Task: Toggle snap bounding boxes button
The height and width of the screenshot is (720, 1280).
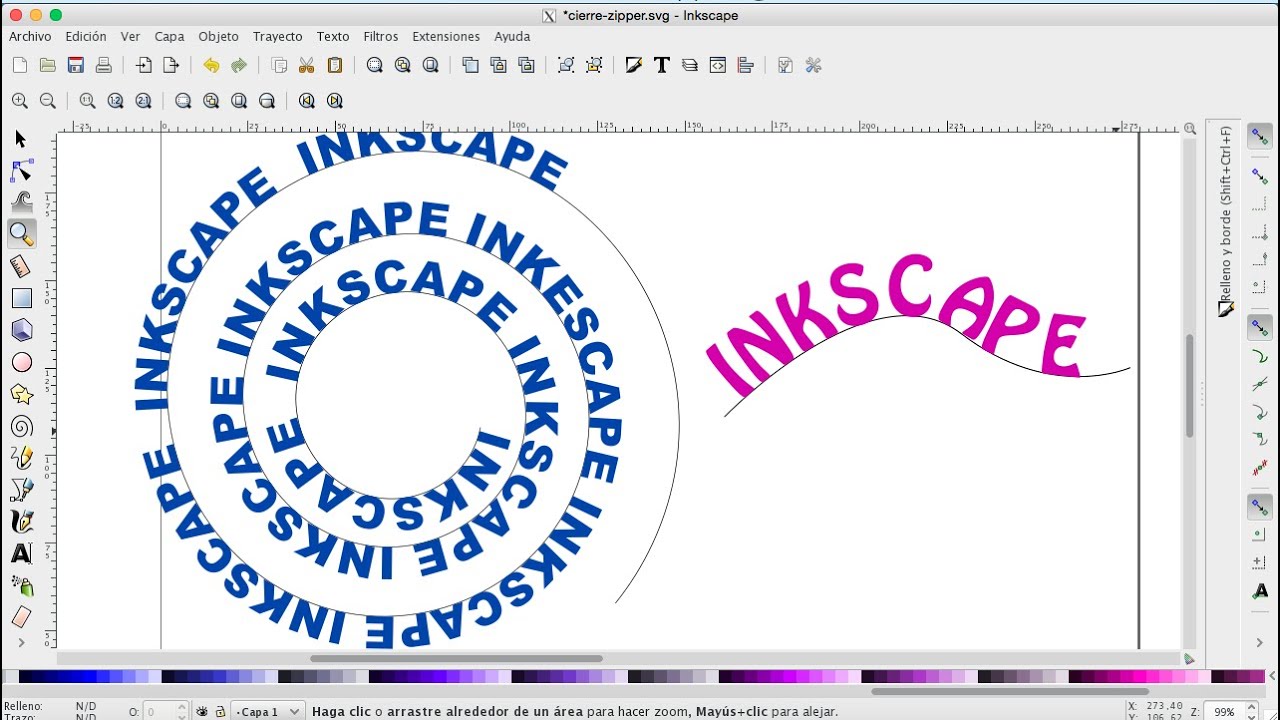Action: tap(1259, 176)
